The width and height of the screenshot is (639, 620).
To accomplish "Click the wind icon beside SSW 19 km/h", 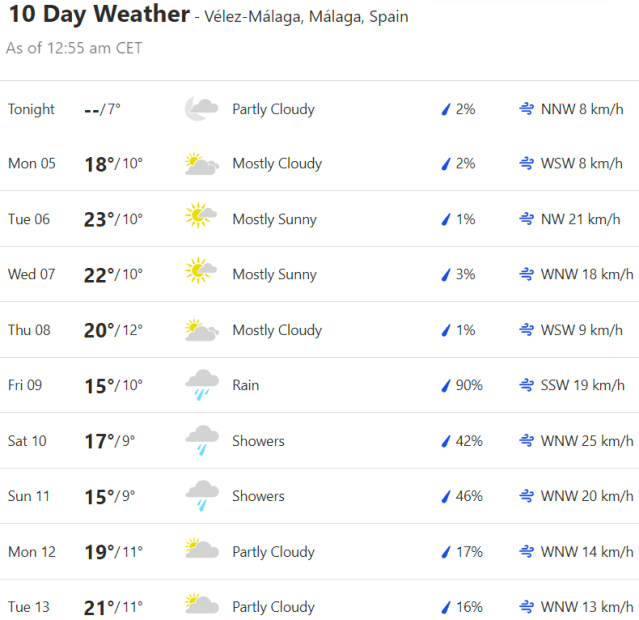I will (x=526, y=385).
